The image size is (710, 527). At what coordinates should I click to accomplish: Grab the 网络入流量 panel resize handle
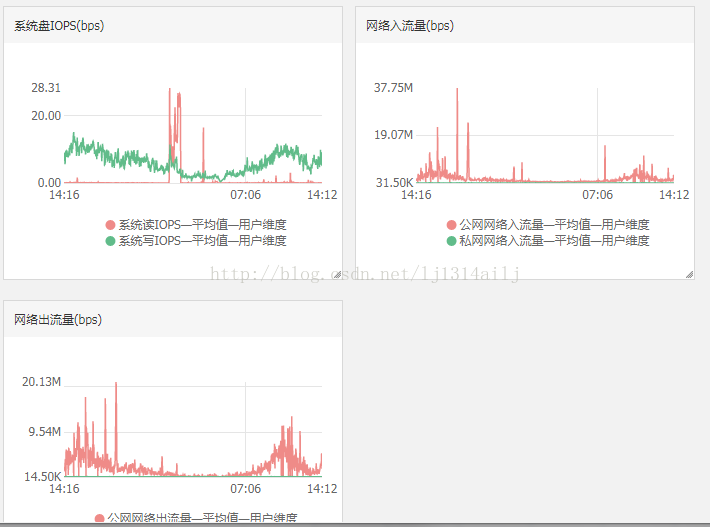(x=688, y=274)
